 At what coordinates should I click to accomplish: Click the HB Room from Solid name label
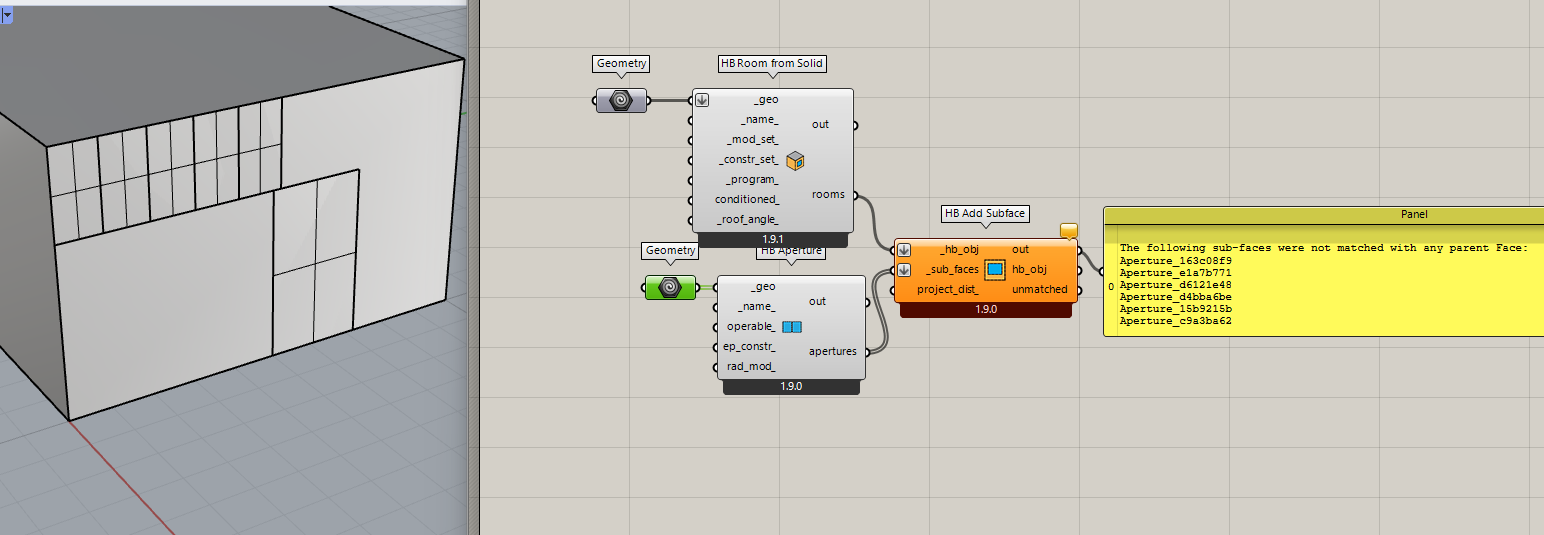[x=772, y=64]
